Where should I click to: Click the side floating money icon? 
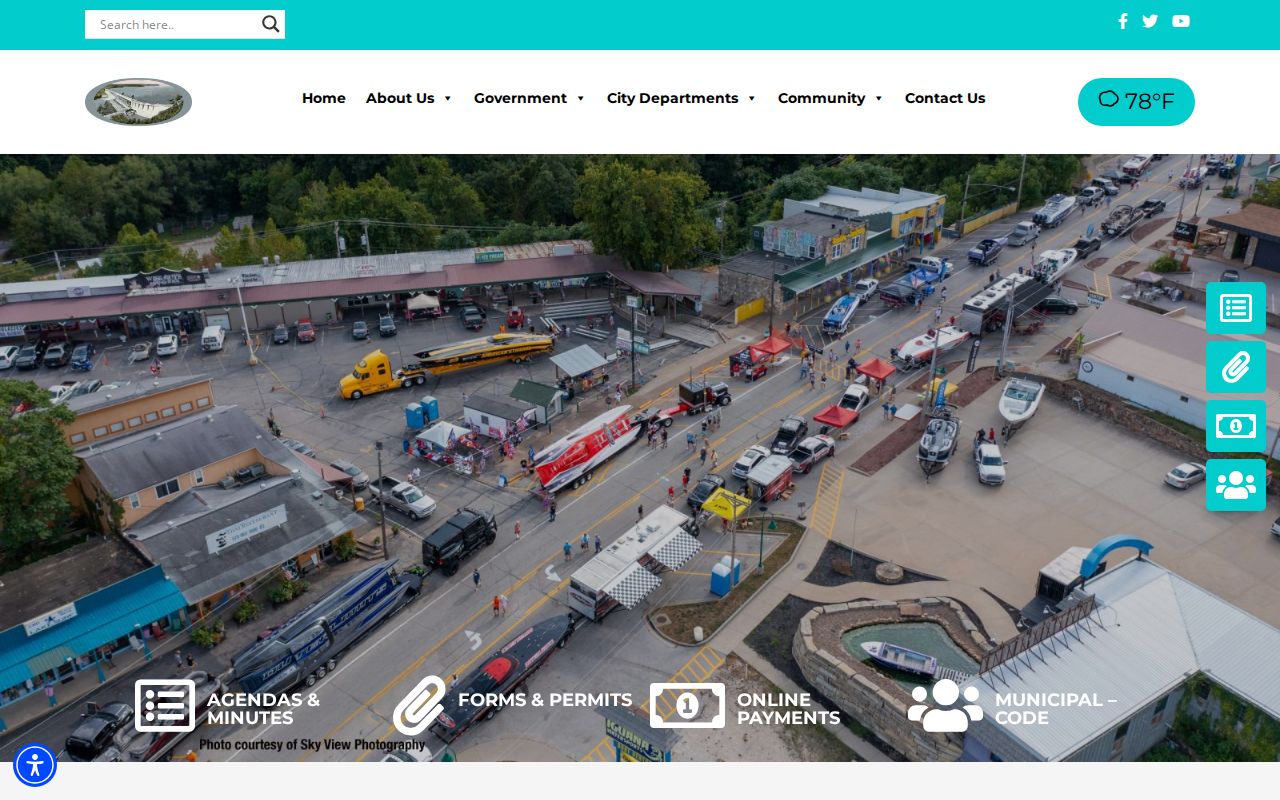[x=1236, y=426]
